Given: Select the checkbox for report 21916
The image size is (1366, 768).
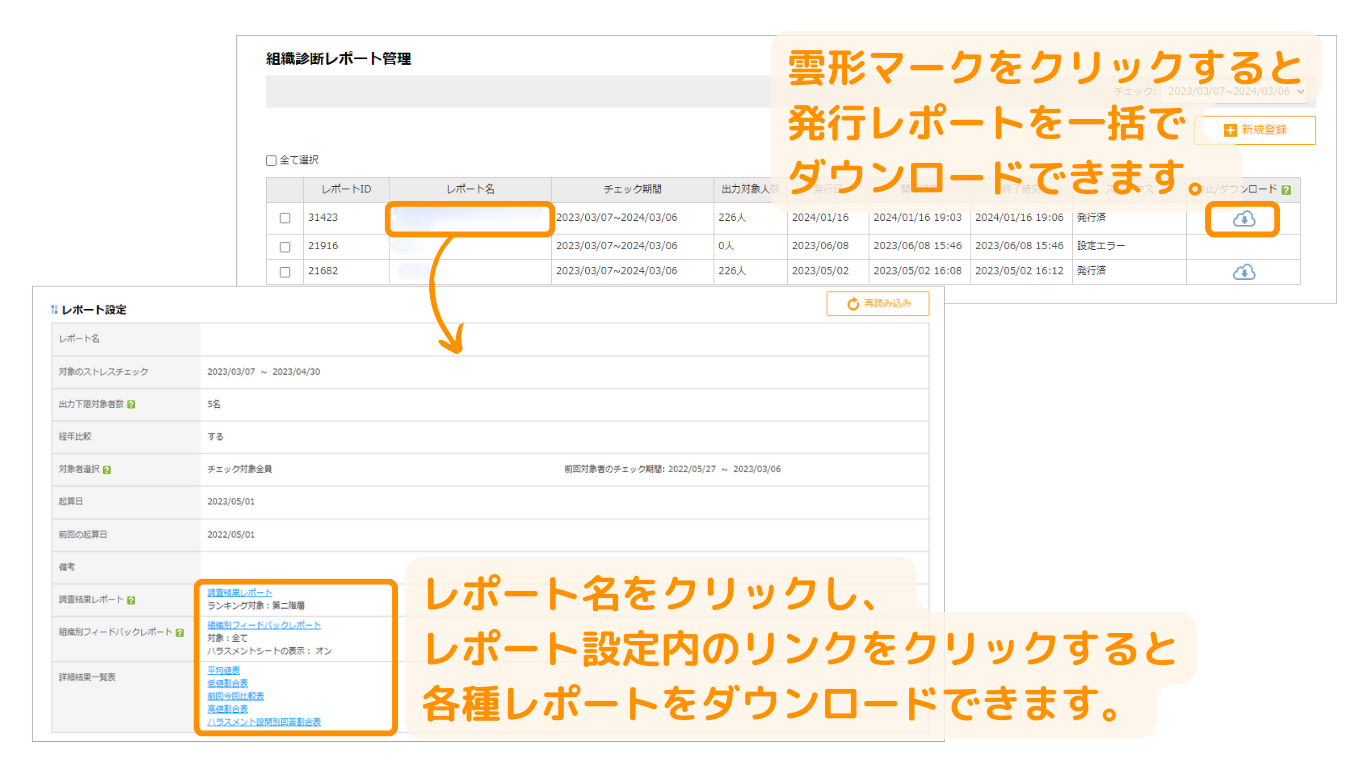Looking at the screenshot, I should pos(285,246).
